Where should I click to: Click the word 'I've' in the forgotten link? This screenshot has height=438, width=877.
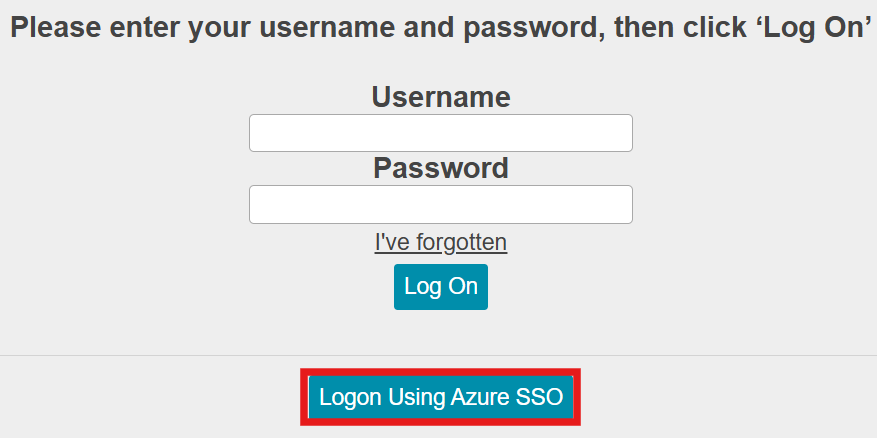pos(393,243)
